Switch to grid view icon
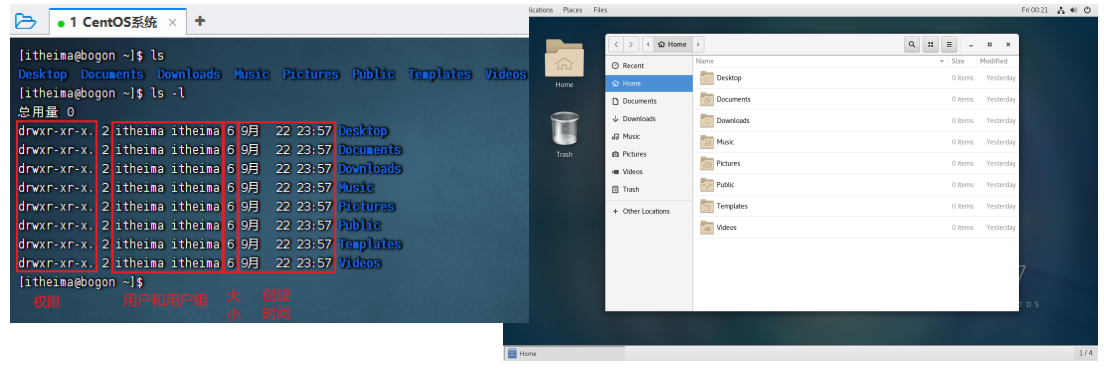 point(931,44)
